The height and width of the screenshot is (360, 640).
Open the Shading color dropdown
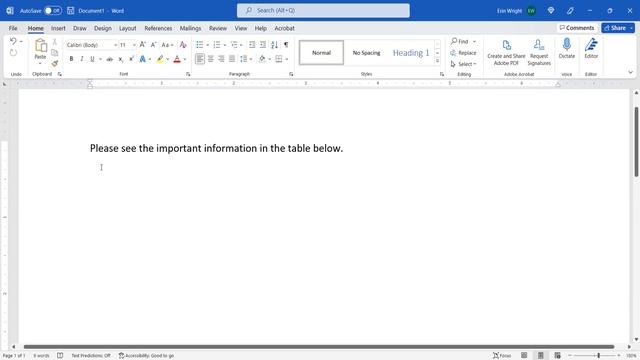(x=270, y=59)
